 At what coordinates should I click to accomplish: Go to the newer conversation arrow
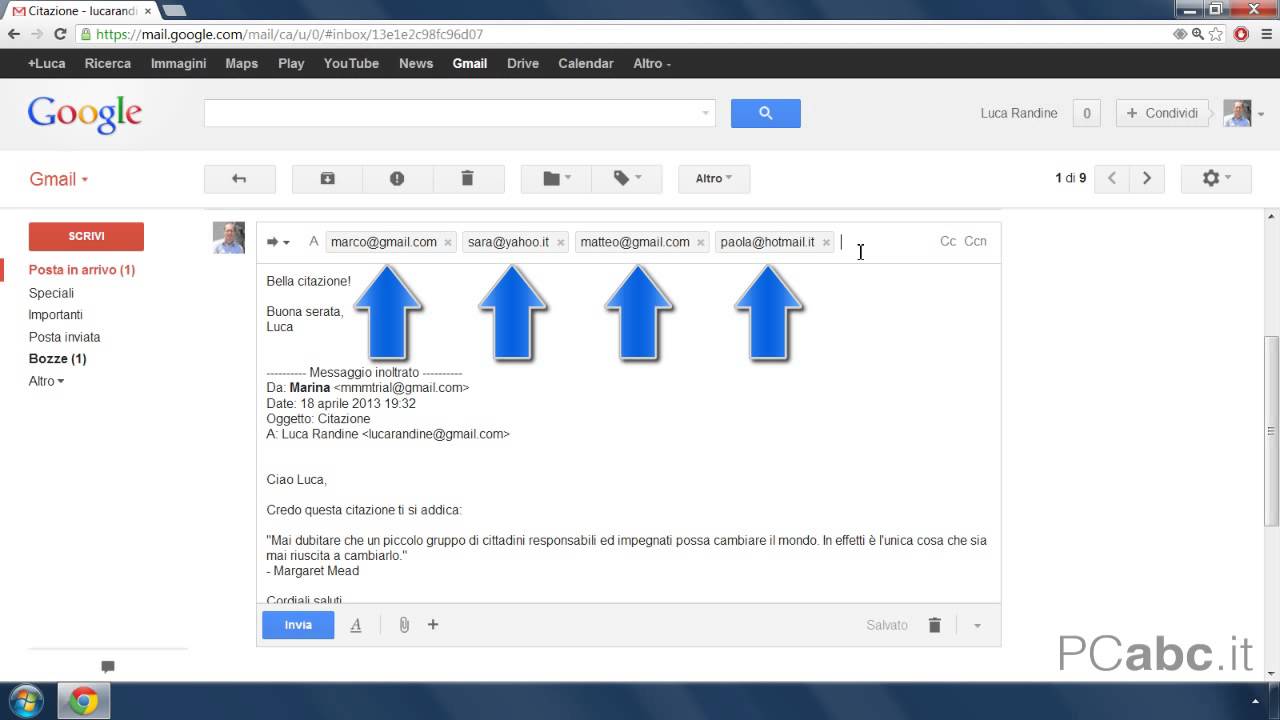coord(1112,179)
